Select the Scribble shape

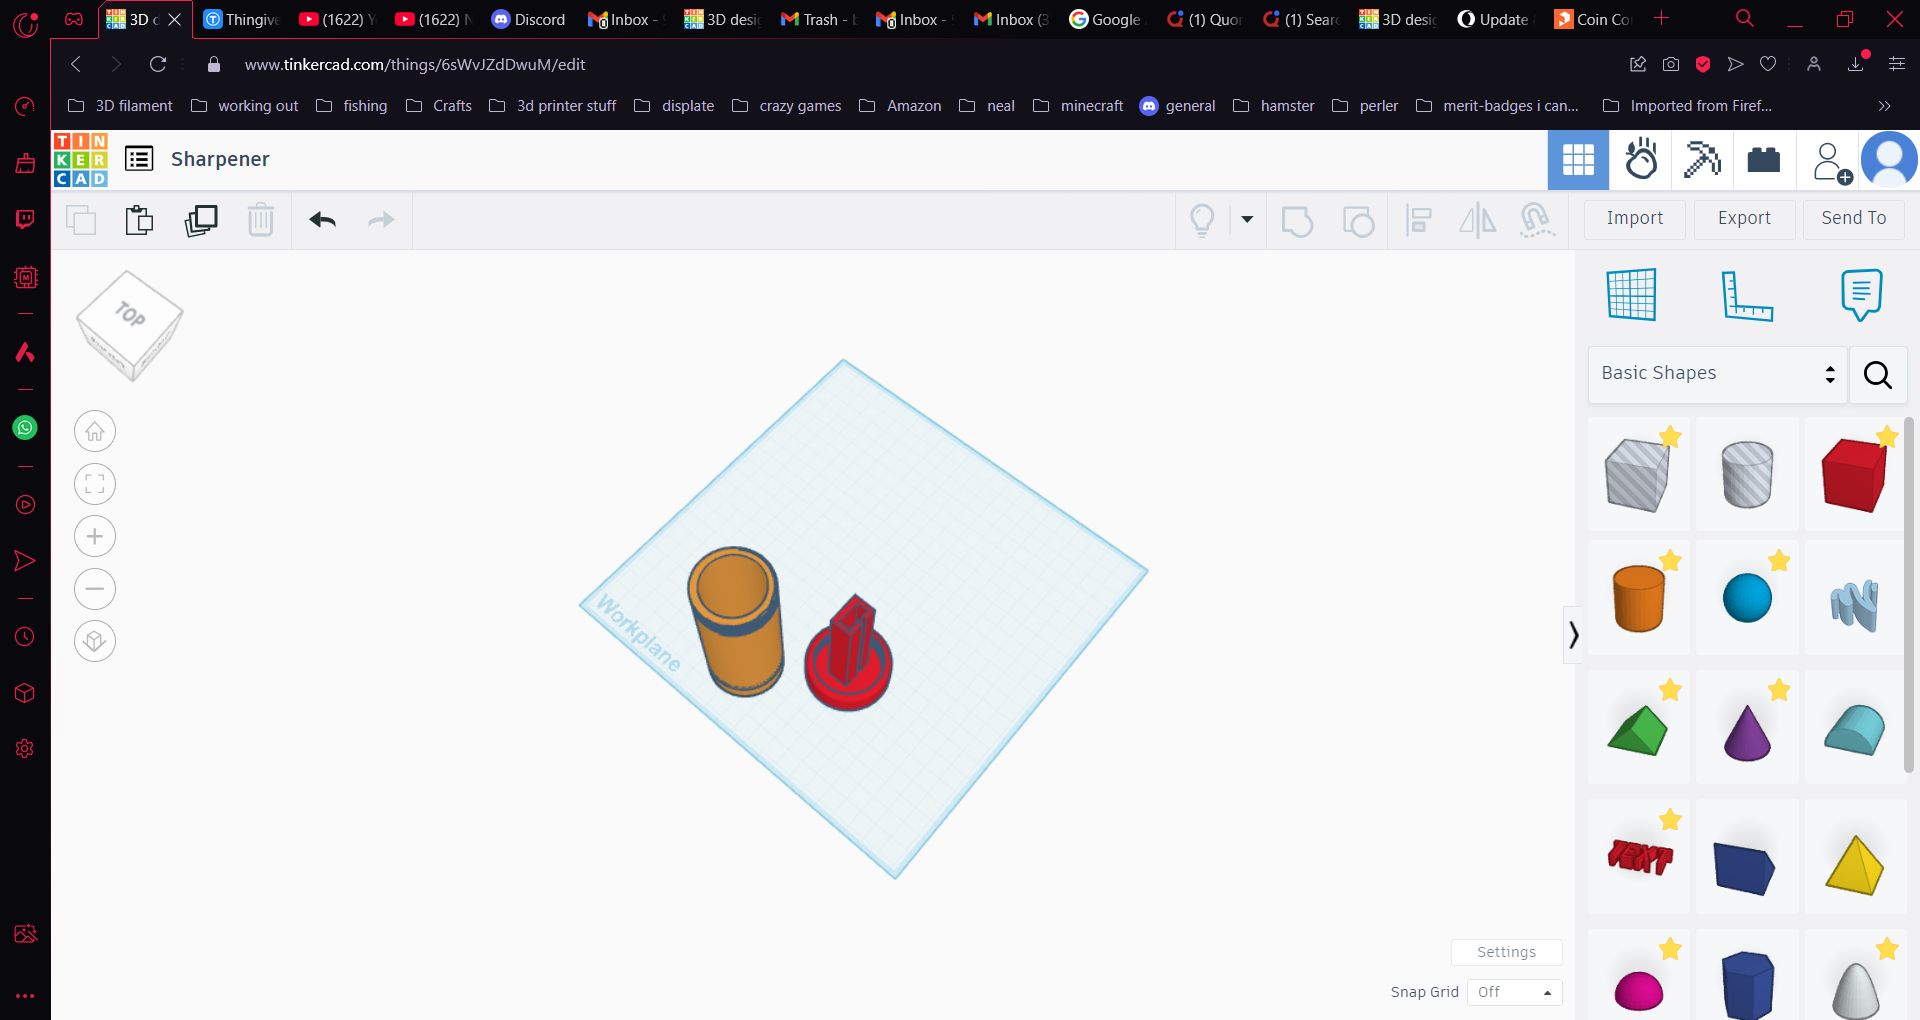point(1855,604)
